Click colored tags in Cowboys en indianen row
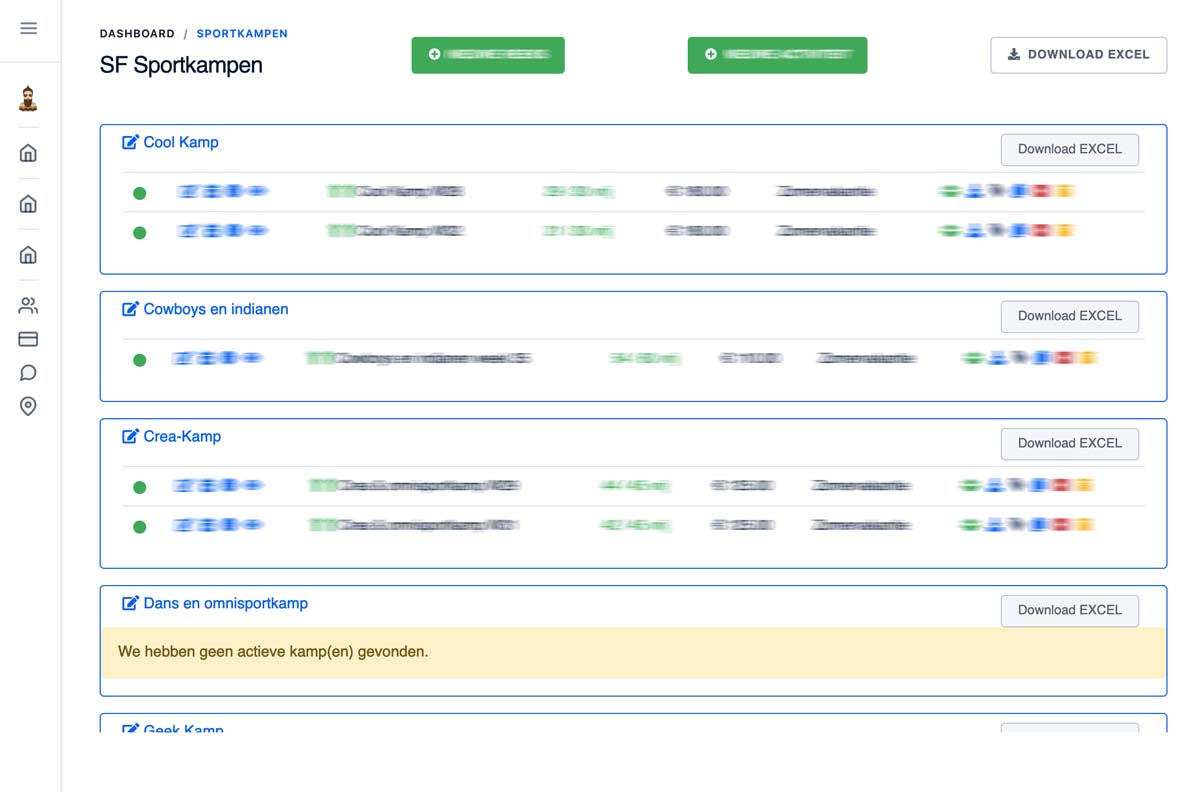 [1029, 358]
